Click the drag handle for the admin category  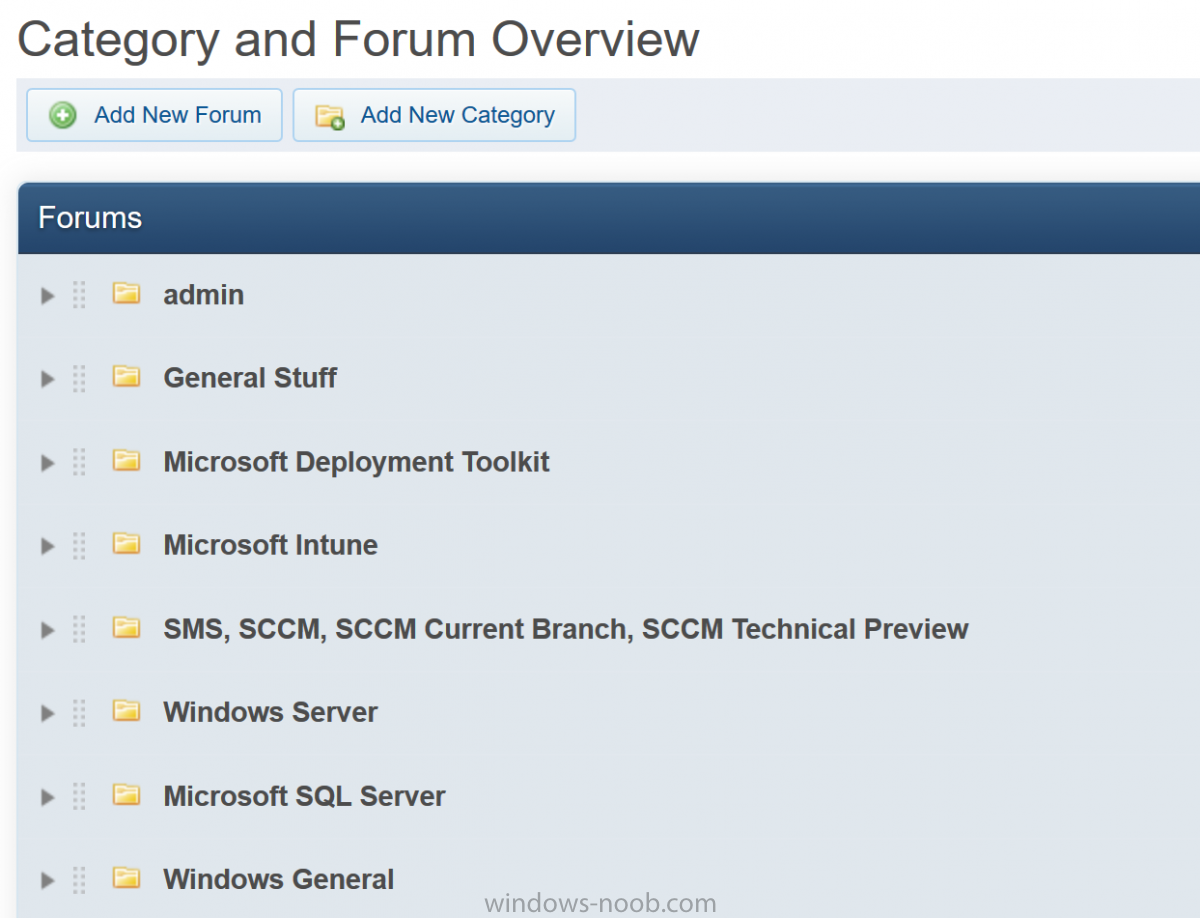coord(80,295)
